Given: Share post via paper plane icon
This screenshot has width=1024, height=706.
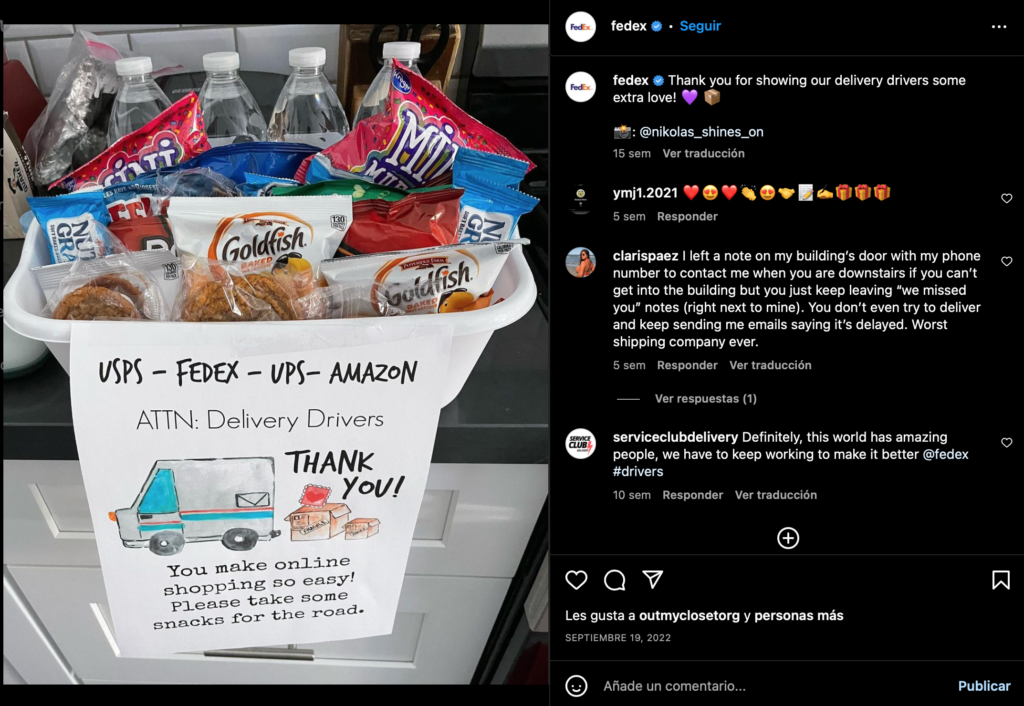Looking at the screenshot, I should coord(652,579).
